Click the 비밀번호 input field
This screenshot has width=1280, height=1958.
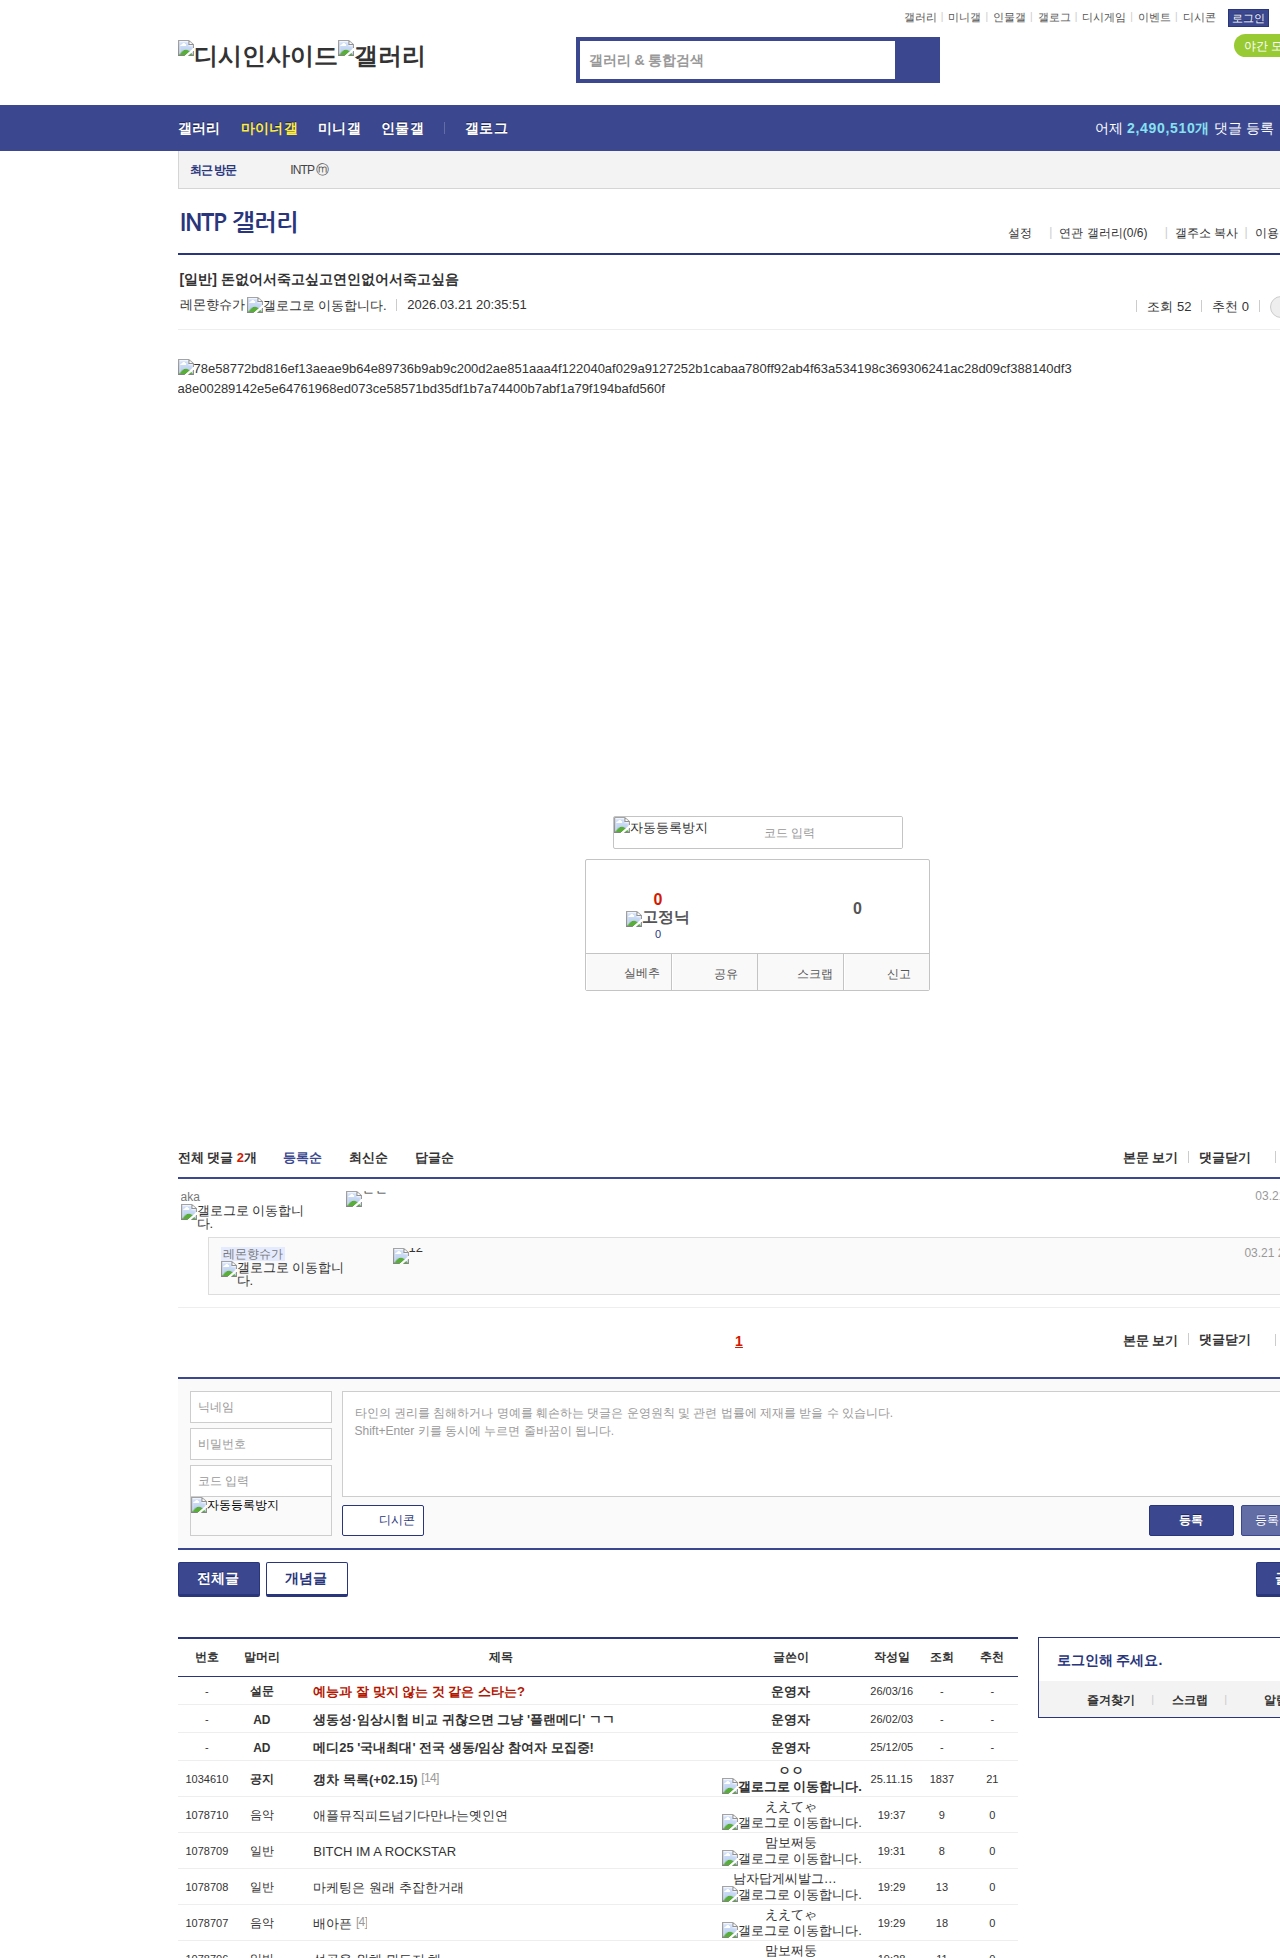(261, 1444)
